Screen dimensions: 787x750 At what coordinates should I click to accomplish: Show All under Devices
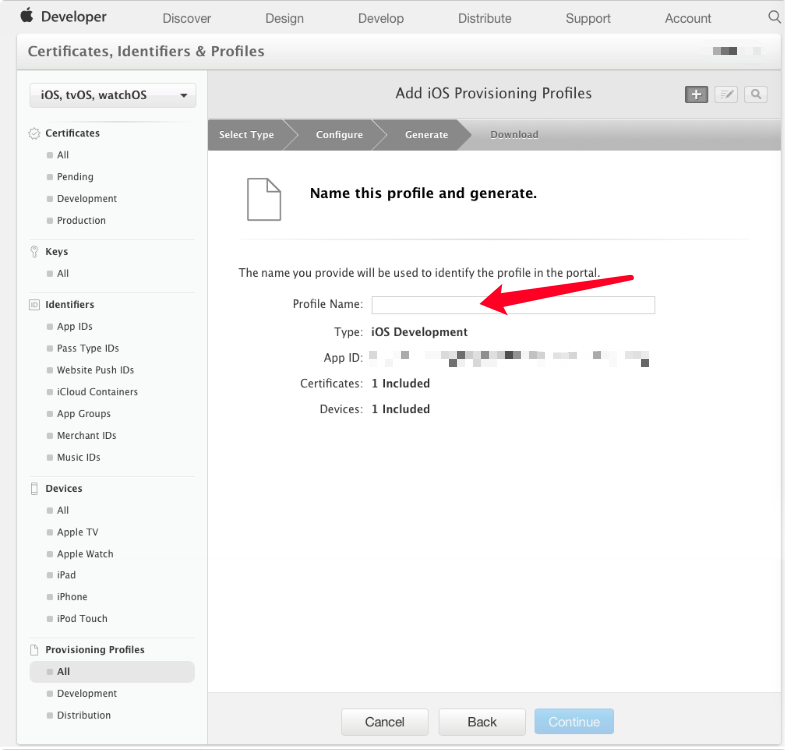[x=63, y=511]
